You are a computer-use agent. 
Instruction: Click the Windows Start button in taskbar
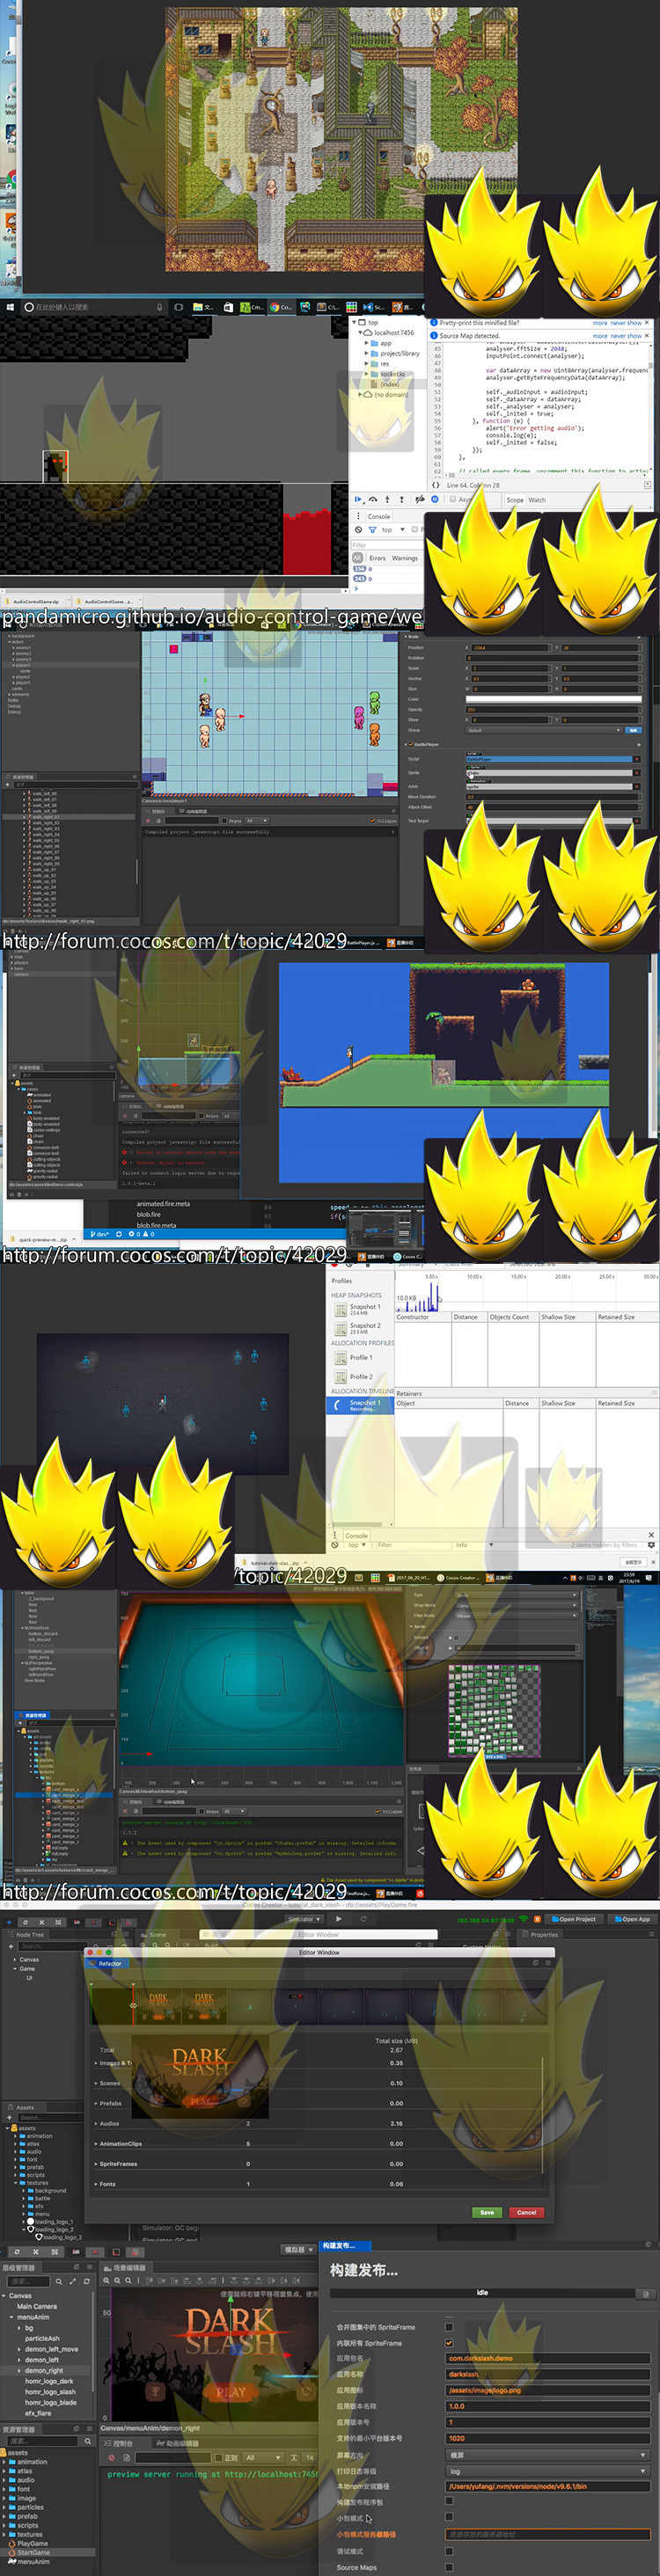click(9, 307)
